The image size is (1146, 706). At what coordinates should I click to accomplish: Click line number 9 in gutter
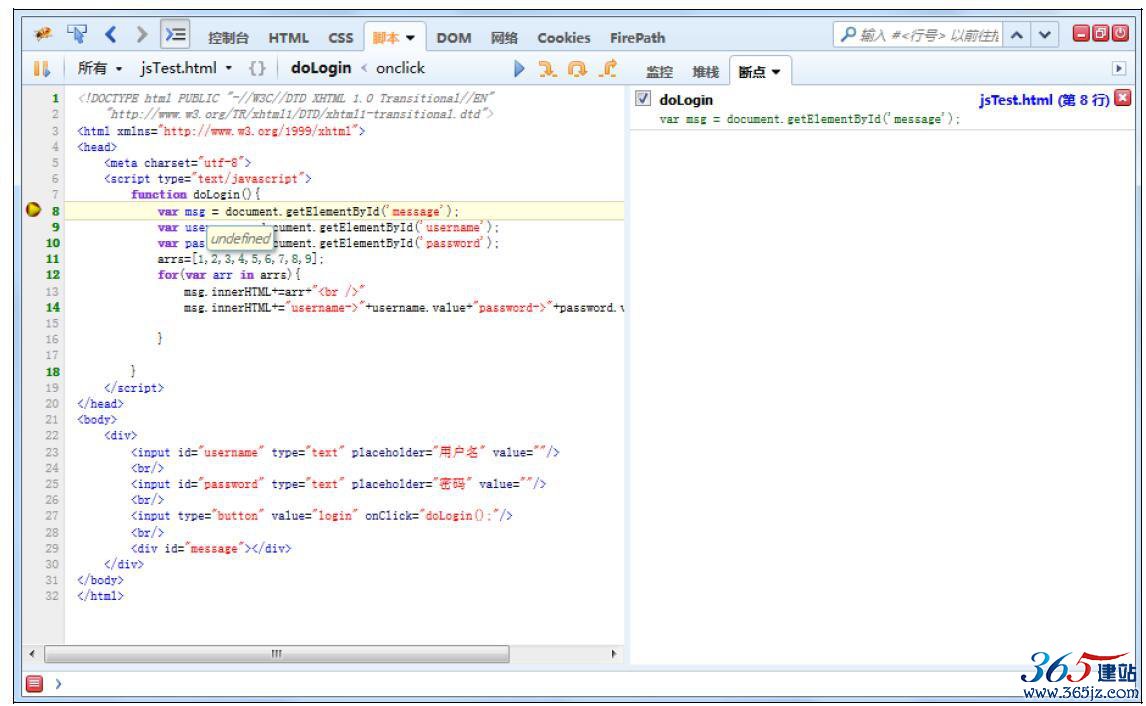[x=56, y=227]
